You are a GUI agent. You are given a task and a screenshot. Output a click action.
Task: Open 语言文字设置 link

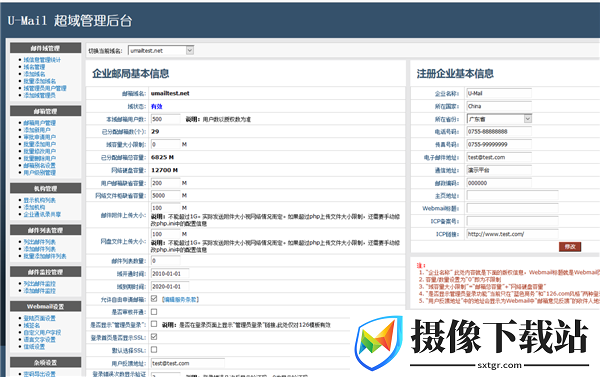39,339
